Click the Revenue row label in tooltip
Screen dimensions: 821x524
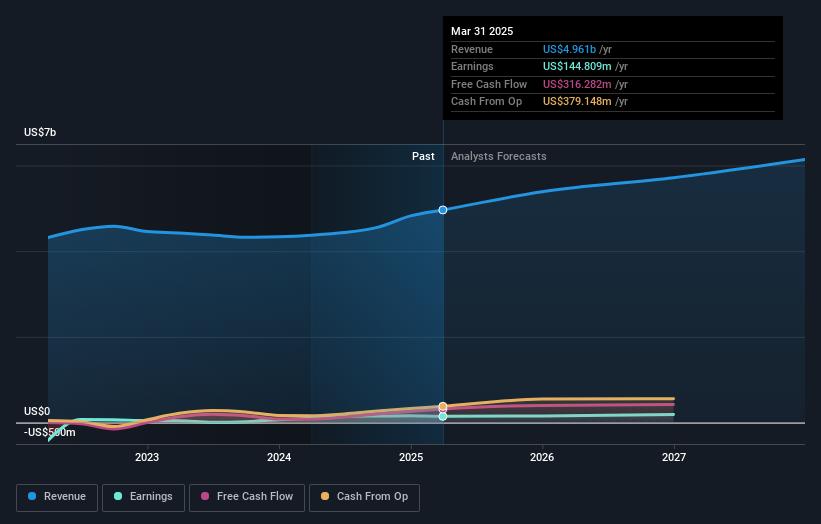coord(472,49)
